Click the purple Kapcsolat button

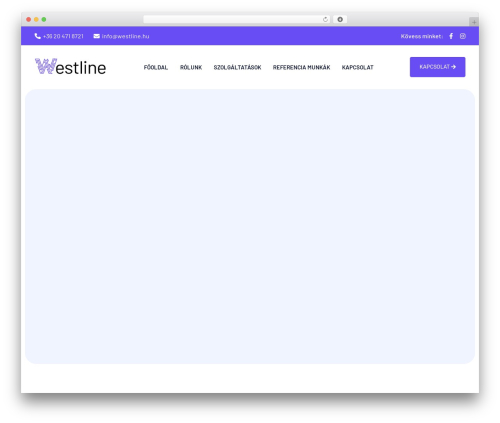pyautogui.click(x=438, y=67)
